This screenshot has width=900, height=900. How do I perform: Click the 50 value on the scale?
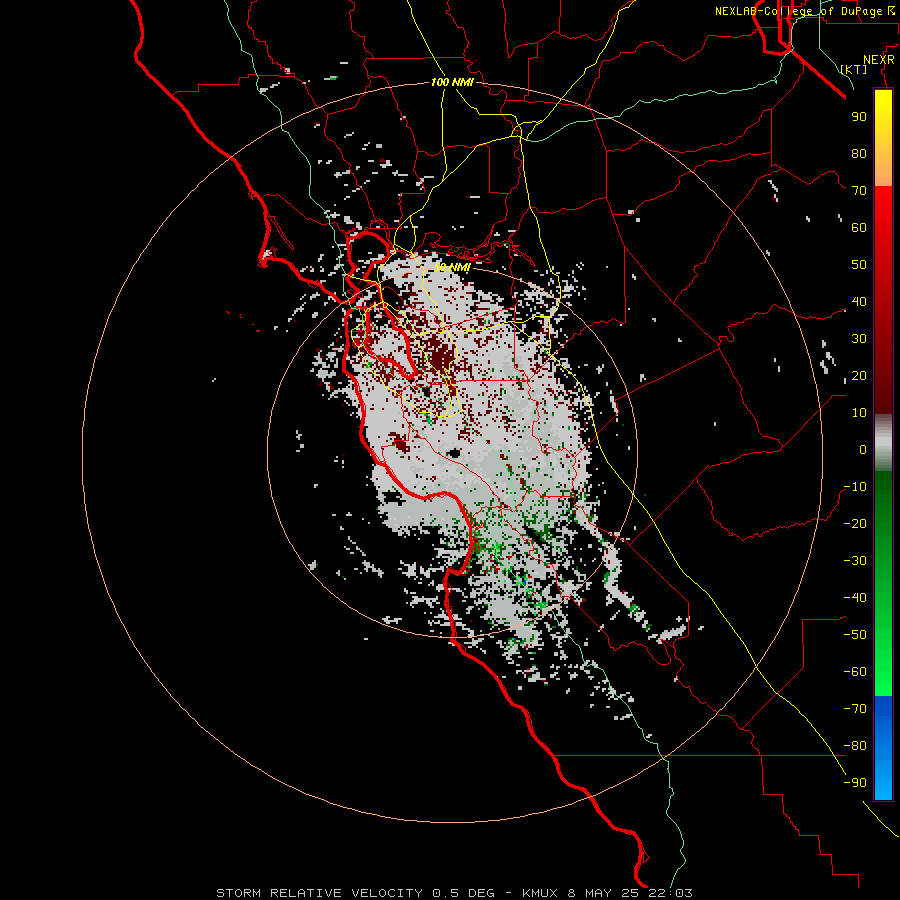(859, 265)
